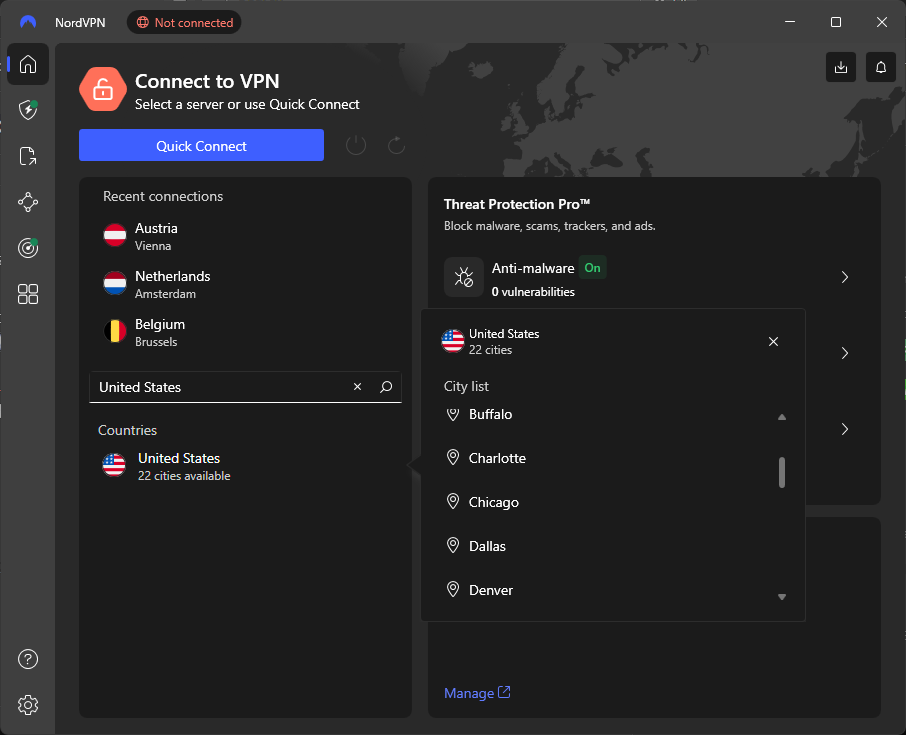The image size is (906, 735).
Task: Click the Not connected status badge
Action: [184, 23]
